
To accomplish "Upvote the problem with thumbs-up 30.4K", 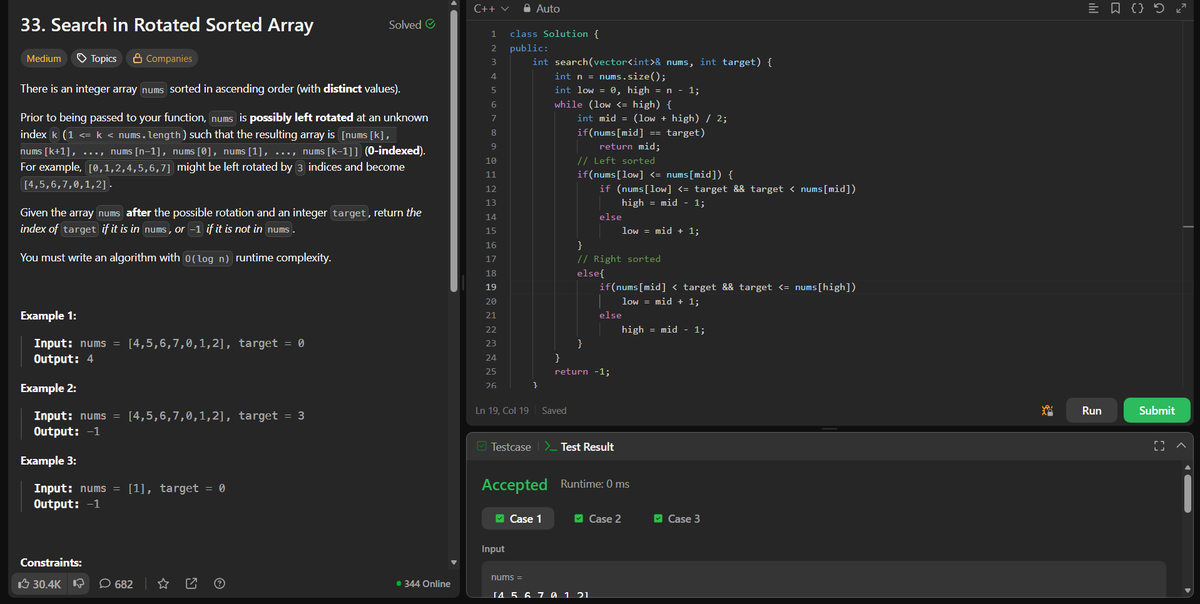I will click(40, 583).
